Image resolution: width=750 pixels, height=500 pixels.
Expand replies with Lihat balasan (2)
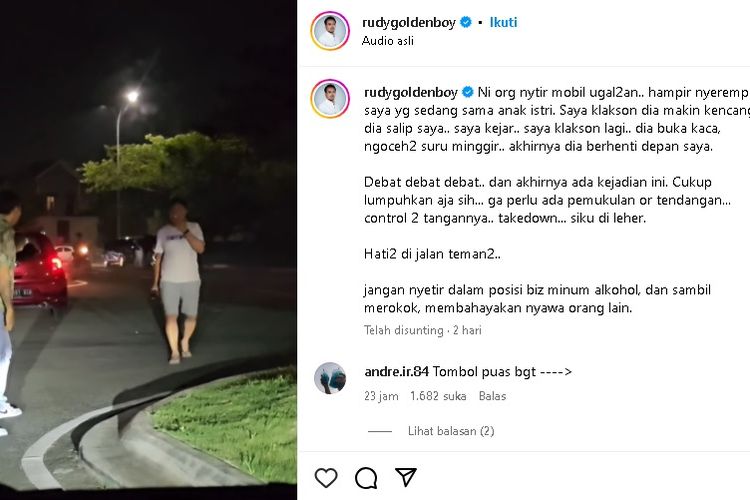451,431
